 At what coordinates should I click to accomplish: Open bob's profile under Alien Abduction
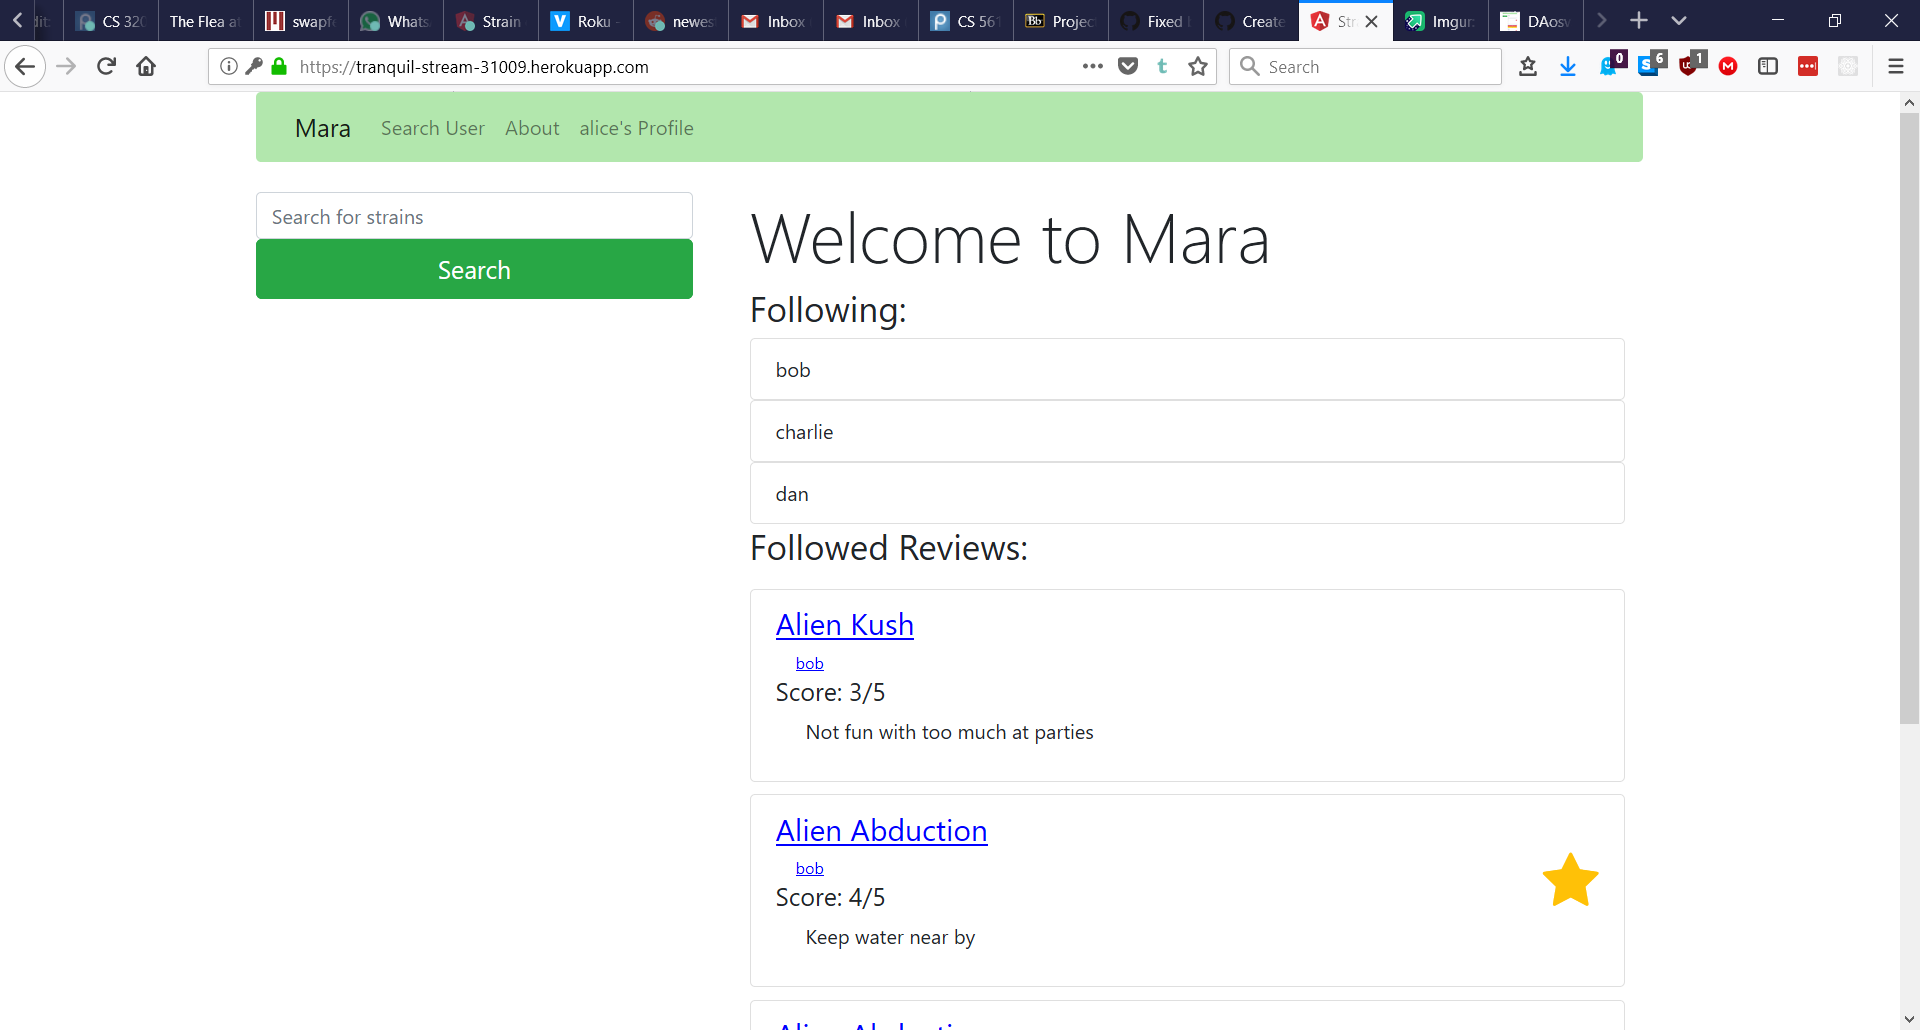click(x=809, y=868)
